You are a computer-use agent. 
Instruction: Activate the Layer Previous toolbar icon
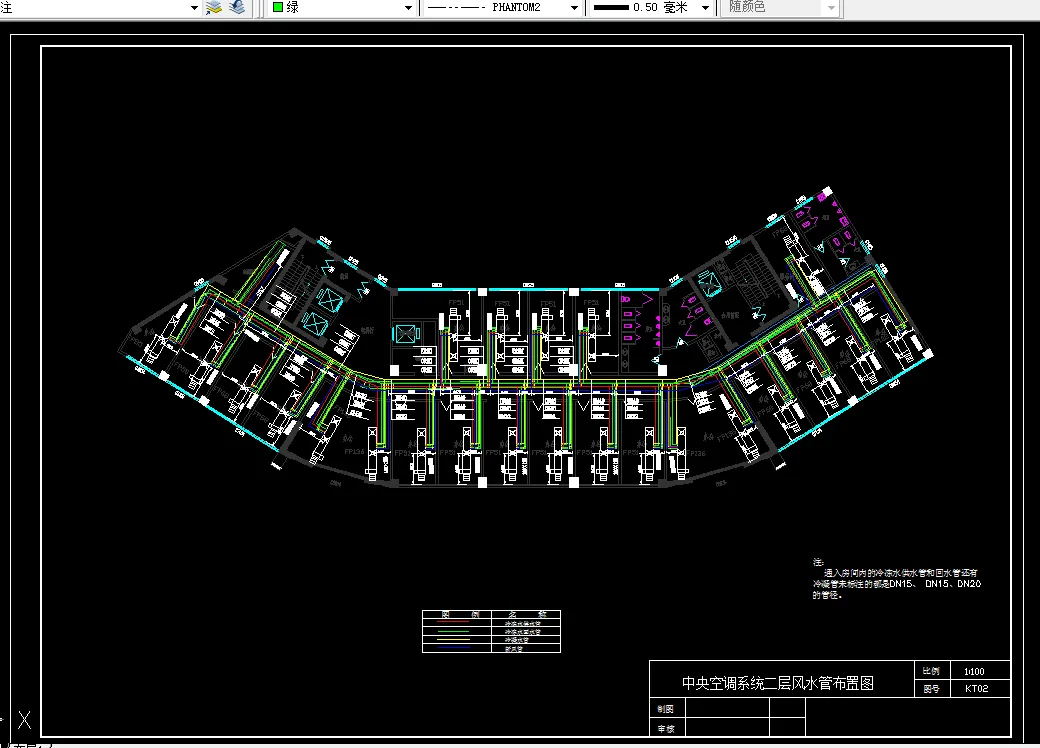(x=236, y=8)
